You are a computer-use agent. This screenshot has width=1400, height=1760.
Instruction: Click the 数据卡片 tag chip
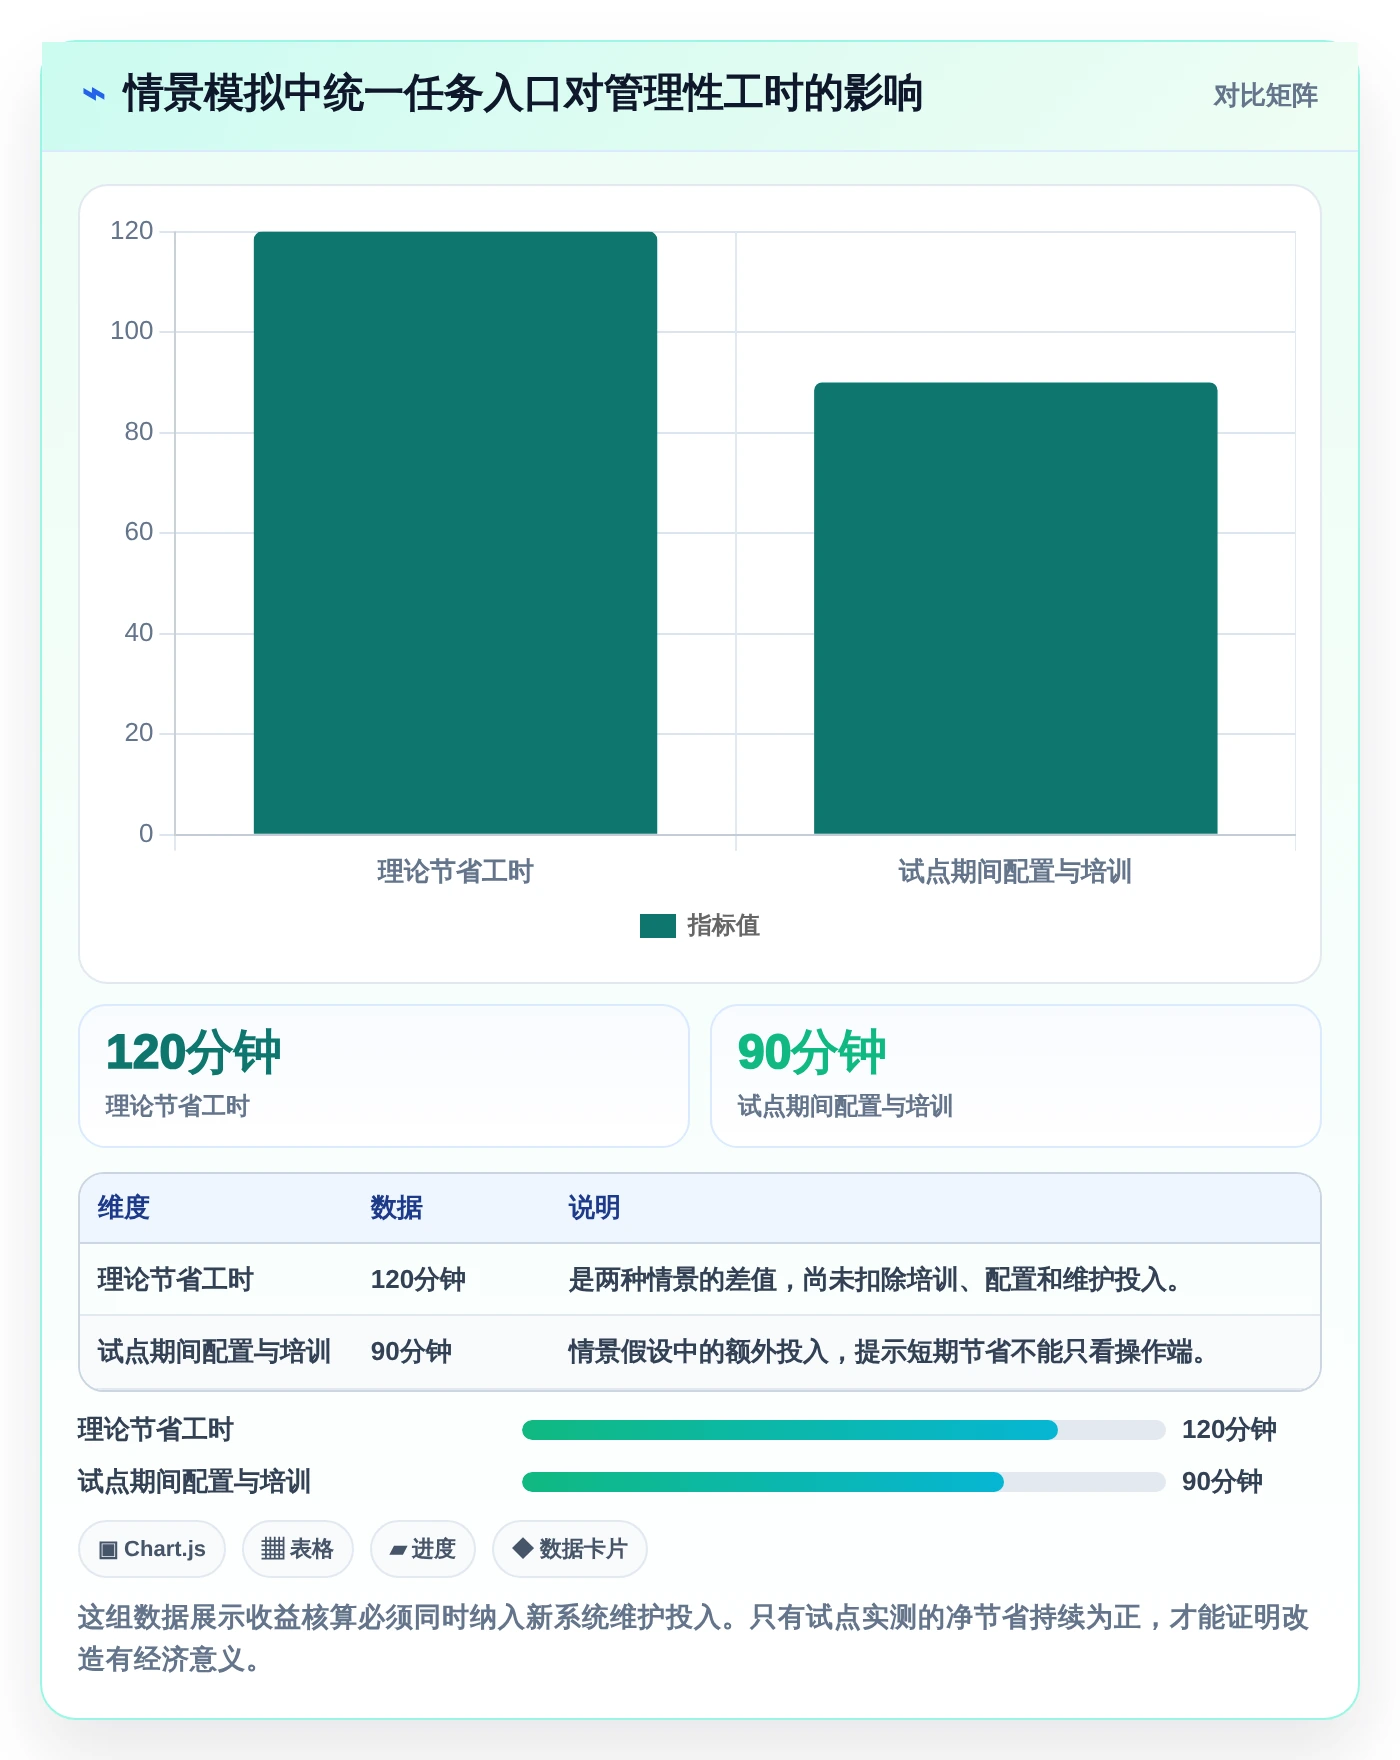coord(570,1549)
